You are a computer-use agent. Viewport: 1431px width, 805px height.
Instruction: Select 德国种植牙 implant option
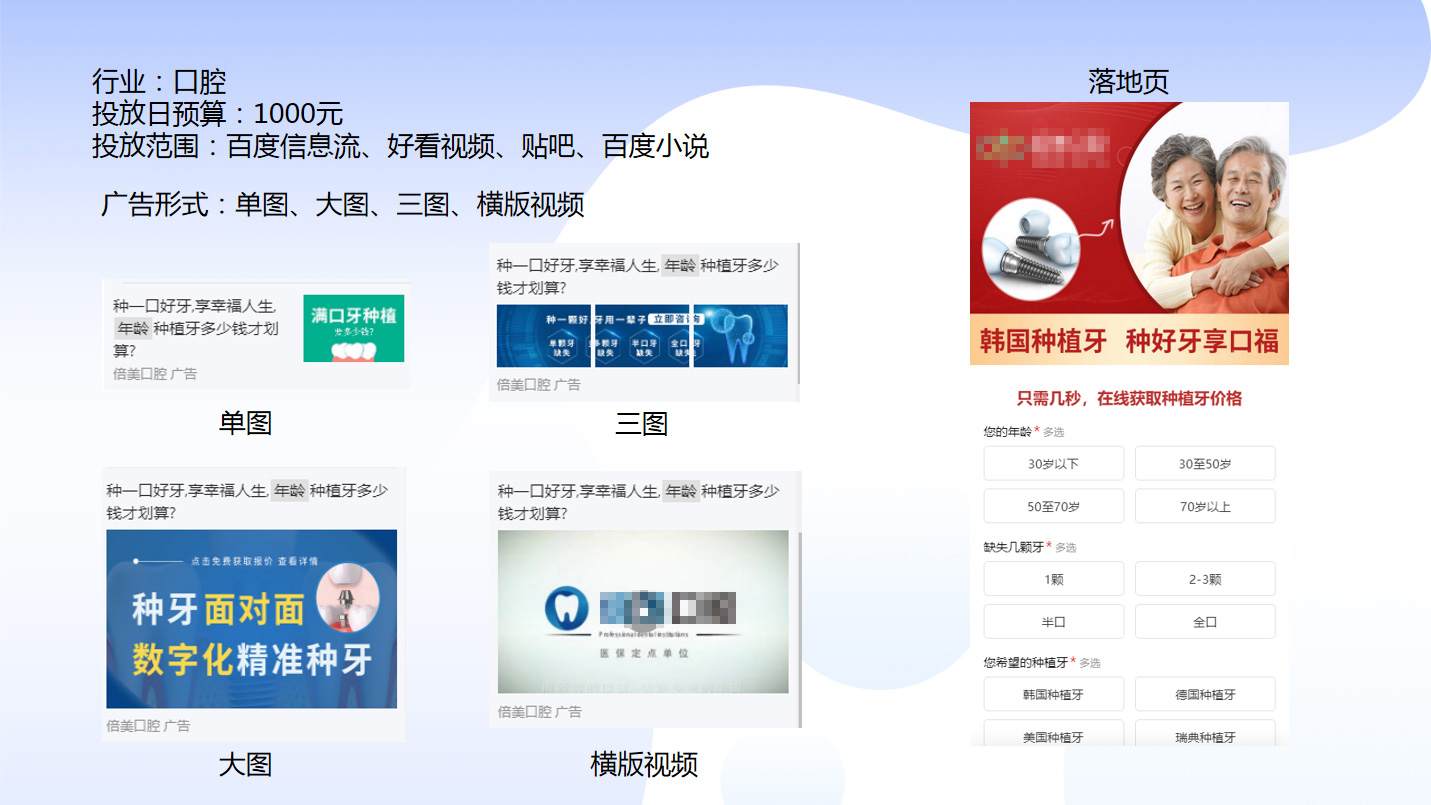point(1205,694)
